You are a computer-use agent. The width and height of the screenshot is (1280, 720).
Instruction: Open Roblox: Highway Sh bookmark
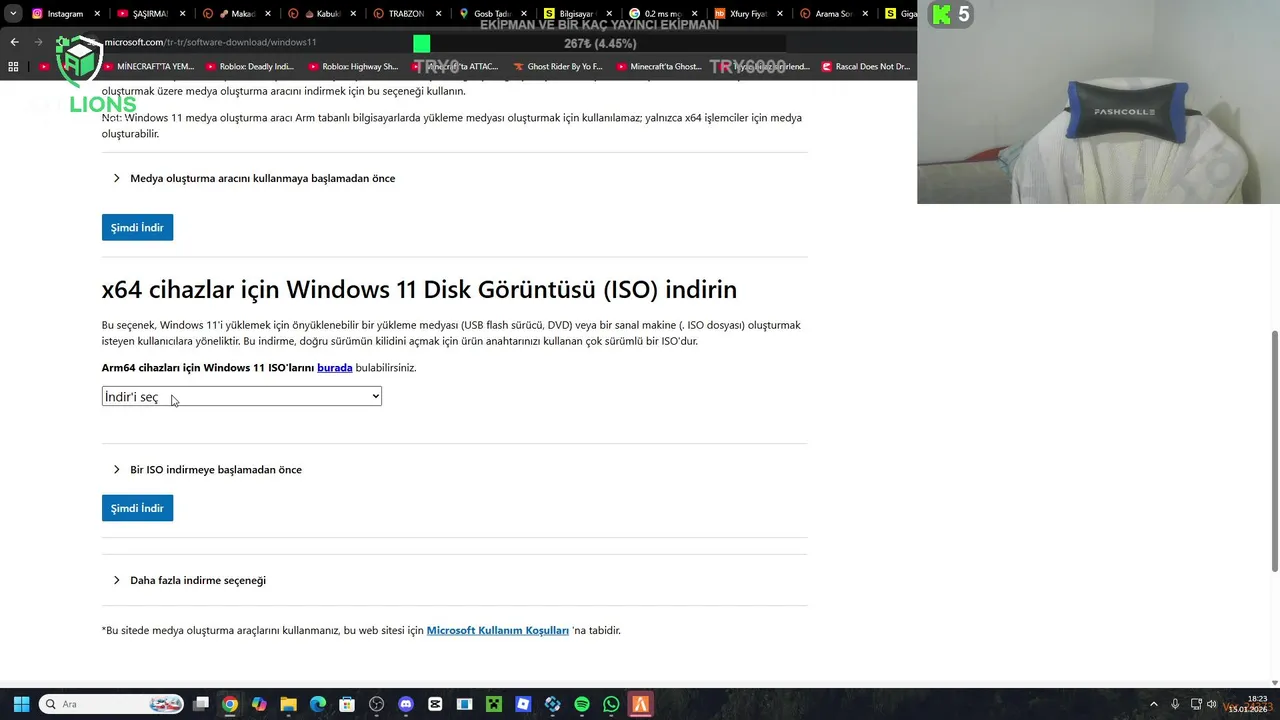pos(352,67)
